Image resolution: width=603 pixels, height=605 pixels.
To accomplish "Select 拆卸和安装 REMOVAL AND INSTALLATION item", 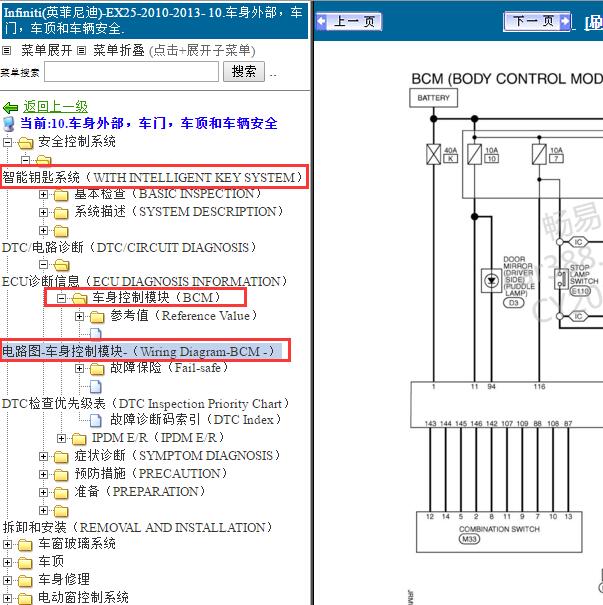I will pyautogui.click(x=138, y=527).
